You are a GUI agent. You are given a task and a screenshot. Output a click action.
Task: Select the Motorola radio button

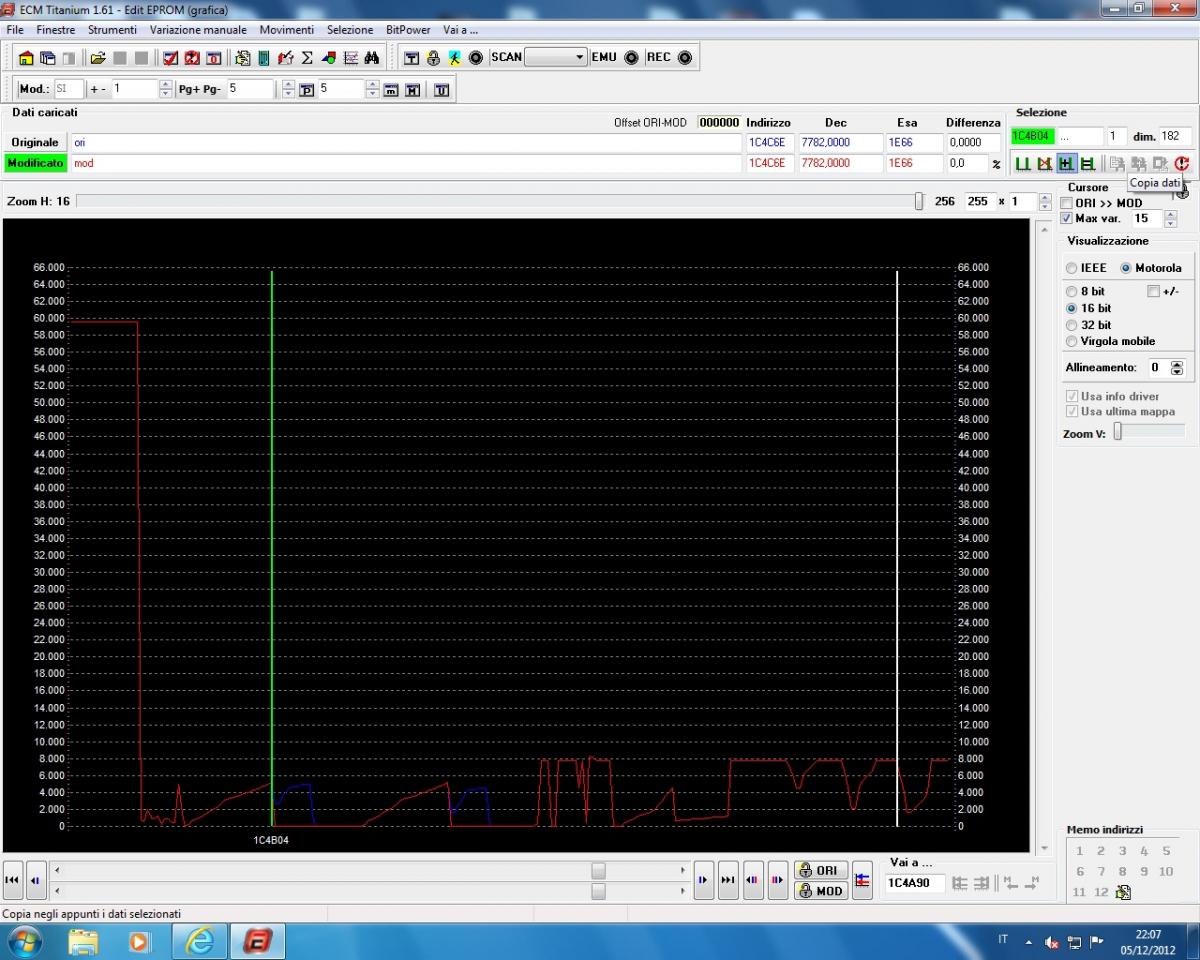point(1125,268)
